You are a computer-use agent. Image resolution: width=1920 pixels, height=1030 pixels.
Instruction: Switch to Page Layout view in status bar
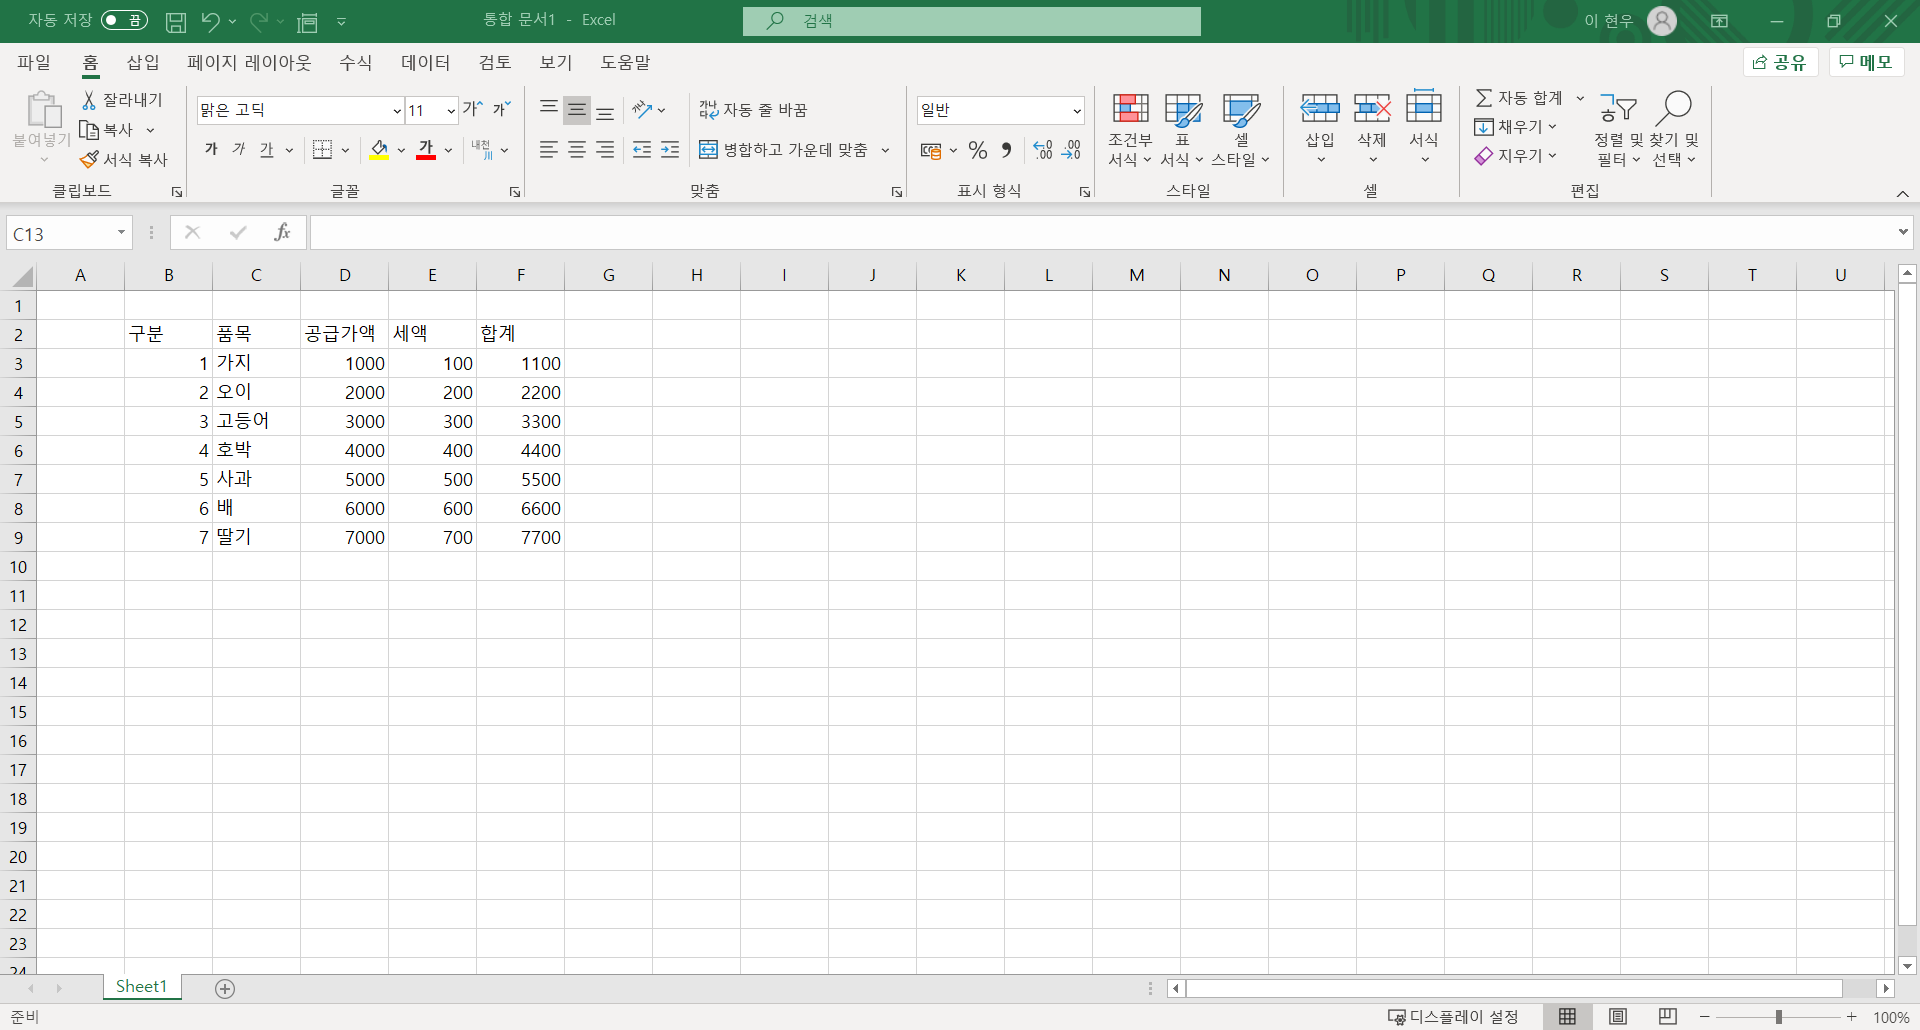click(1618, 1016)
